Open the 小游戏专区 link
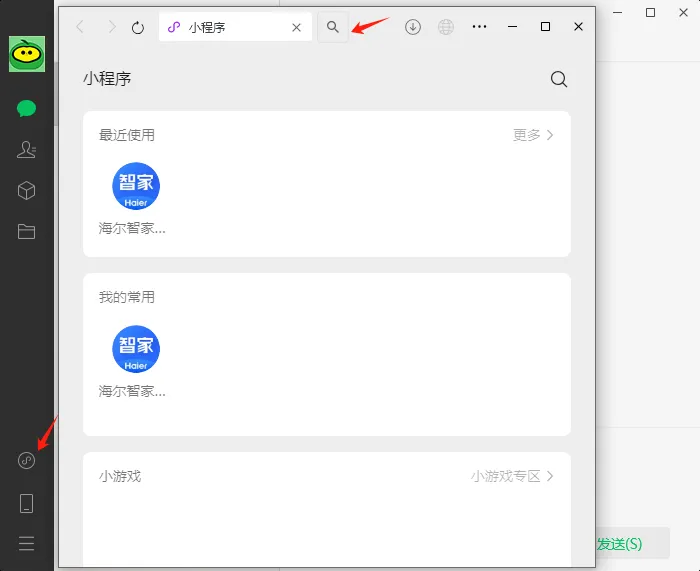This screenshot has width=700, height=571. (512, 476)
